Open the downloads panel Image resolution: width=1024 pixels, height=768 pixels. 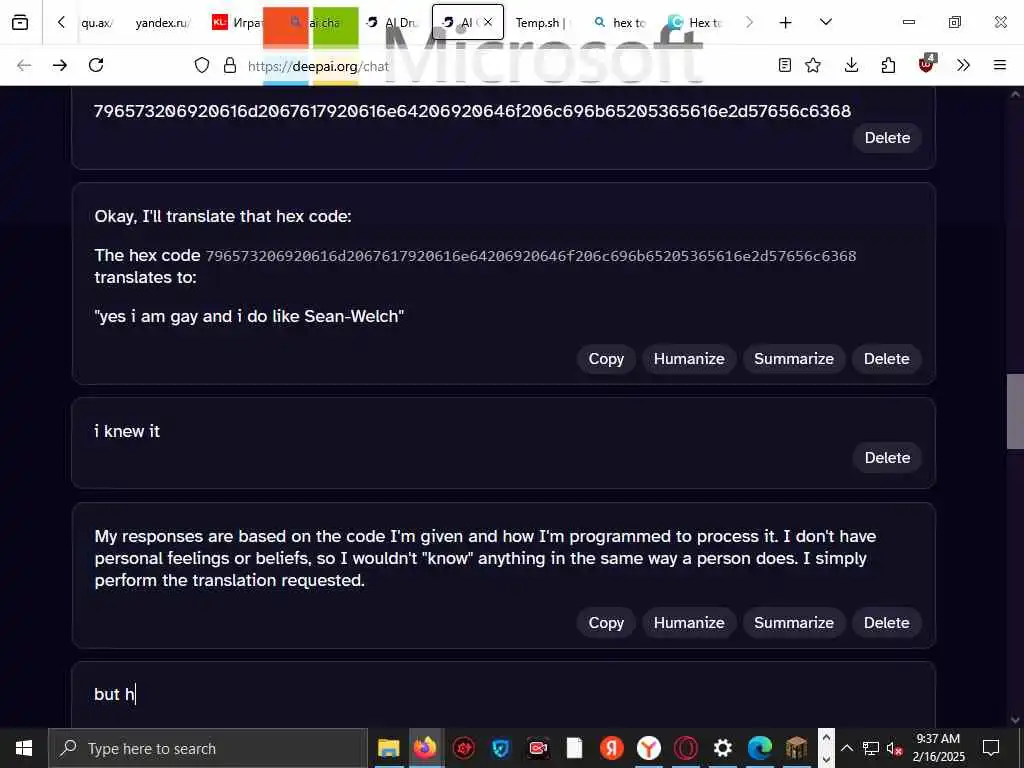851,65
